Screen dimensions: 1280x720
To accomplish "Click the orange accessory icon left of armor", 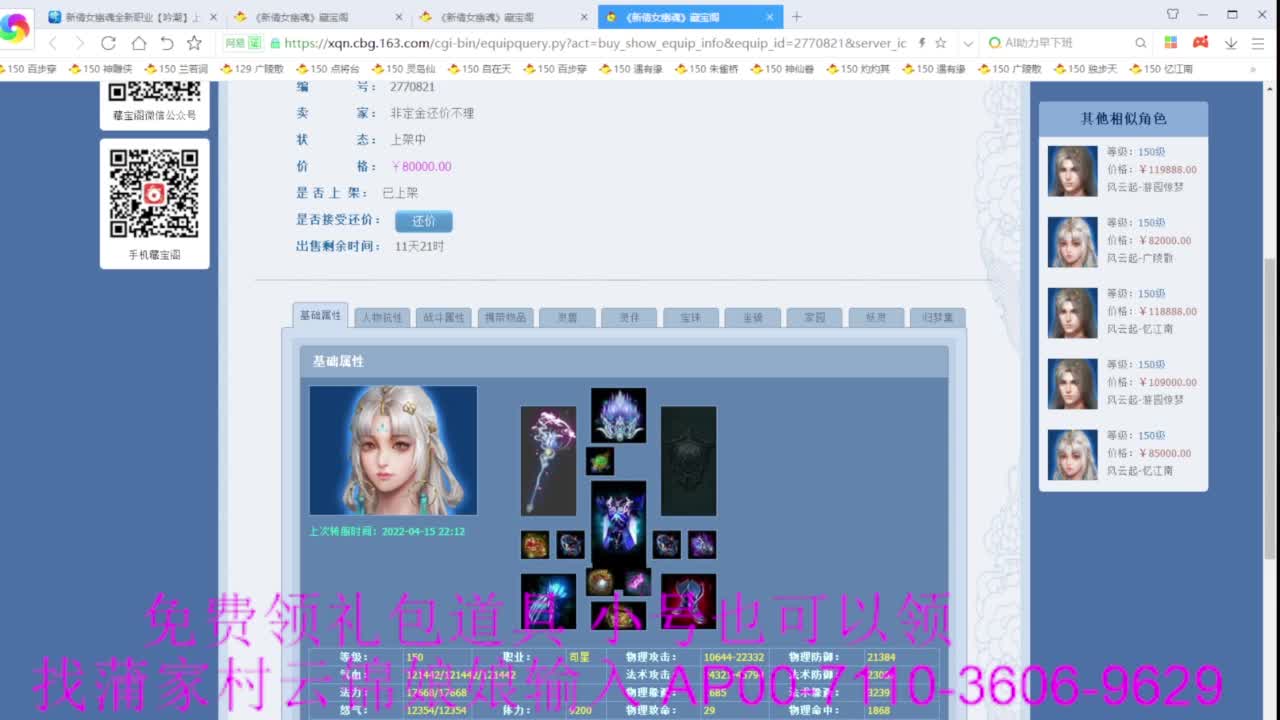I will (x=535, y=544).
